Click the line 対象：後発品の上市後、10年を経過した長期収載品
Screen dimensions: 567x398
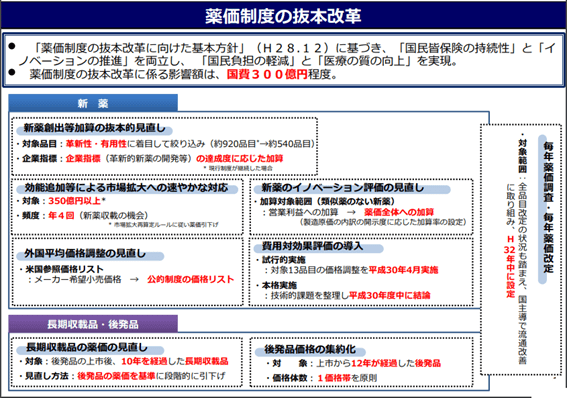point(124,361)
